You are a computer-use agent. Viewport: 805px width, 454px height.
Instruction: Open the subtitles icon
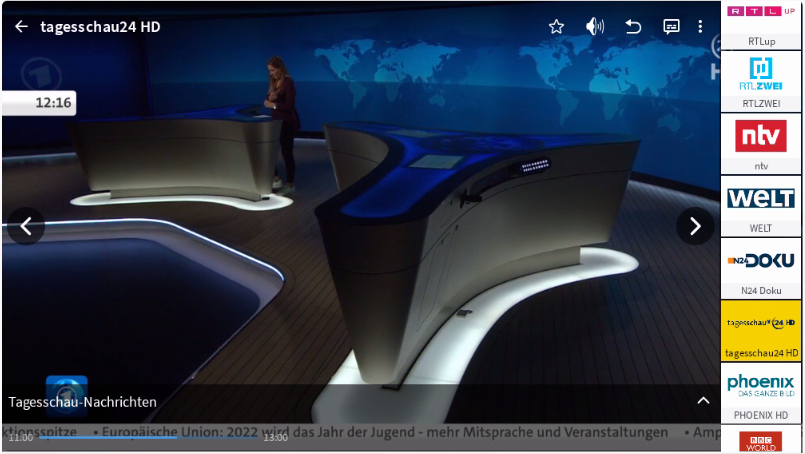pos(671,26)
